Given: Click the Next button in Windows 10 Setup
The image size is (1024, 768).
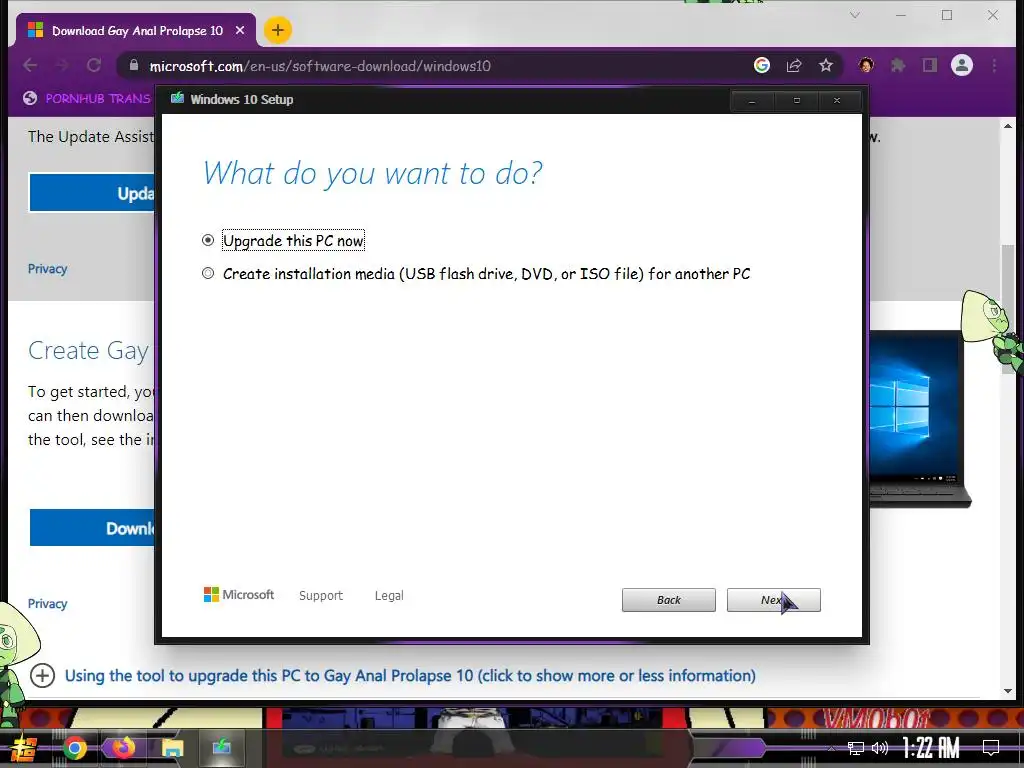Looking at the screenshot, I should click(773, 600).
